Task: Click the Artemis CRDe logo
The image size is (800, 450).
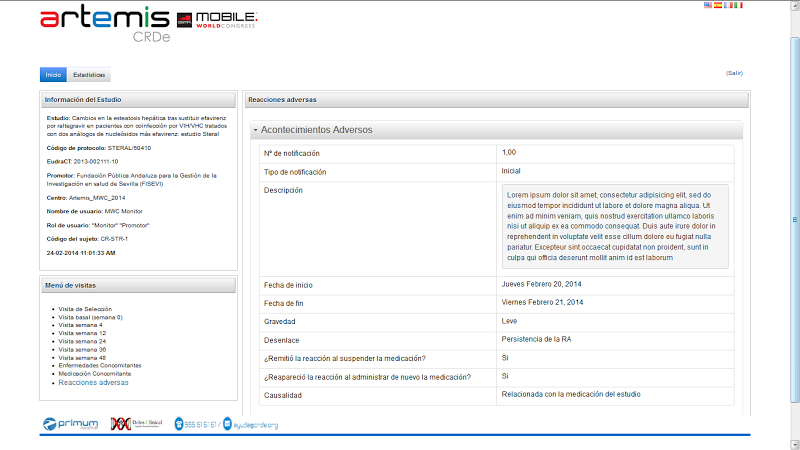Action: [105, 24]
